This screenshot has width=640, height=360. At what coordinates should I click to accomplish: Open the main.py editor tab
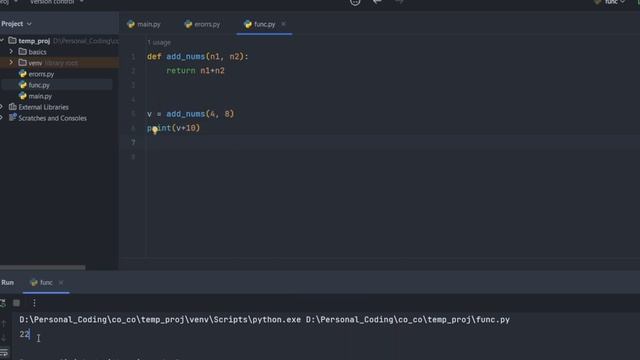[x=144, y=24]
